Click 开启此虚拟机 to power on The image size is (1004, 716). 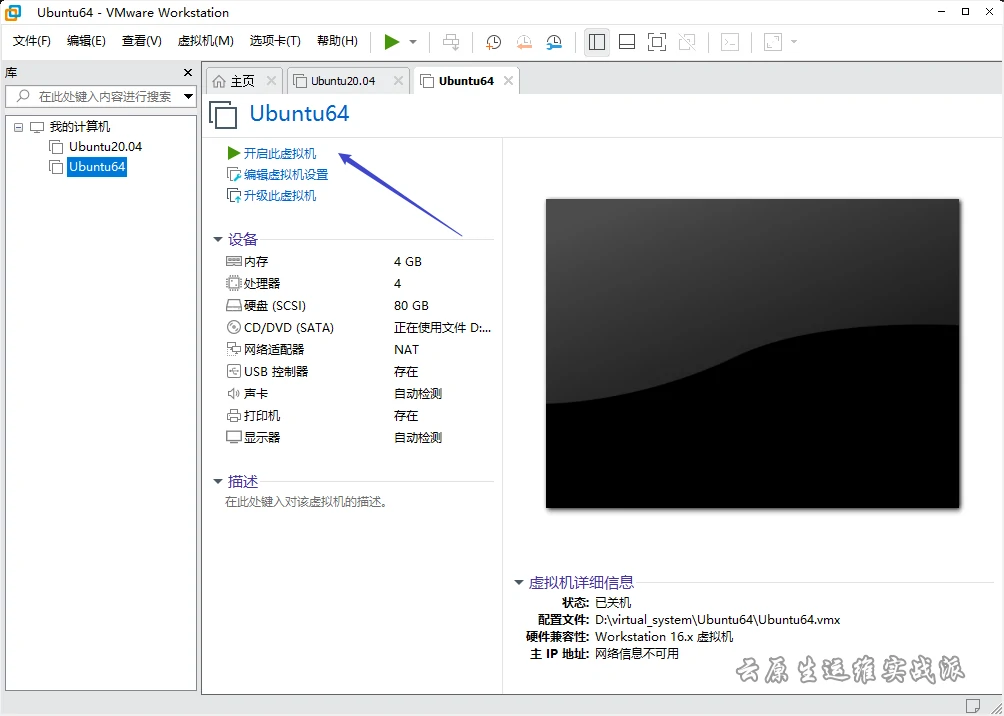point(280,154)
